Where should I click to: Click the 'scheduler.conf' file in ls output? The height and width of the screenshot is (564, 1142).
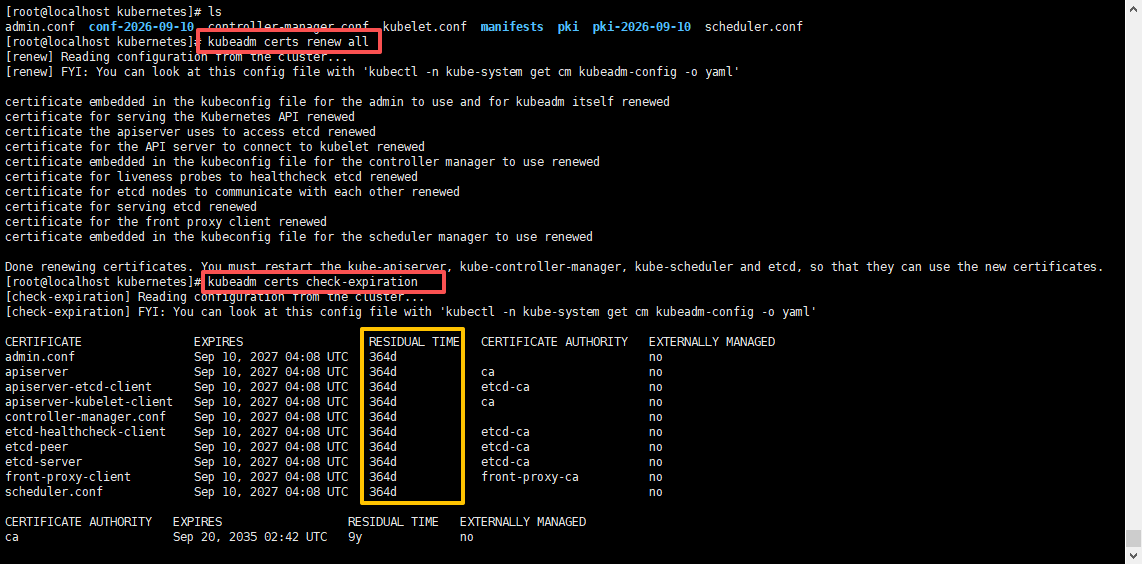pyautogui.click(x=753, y=26)
